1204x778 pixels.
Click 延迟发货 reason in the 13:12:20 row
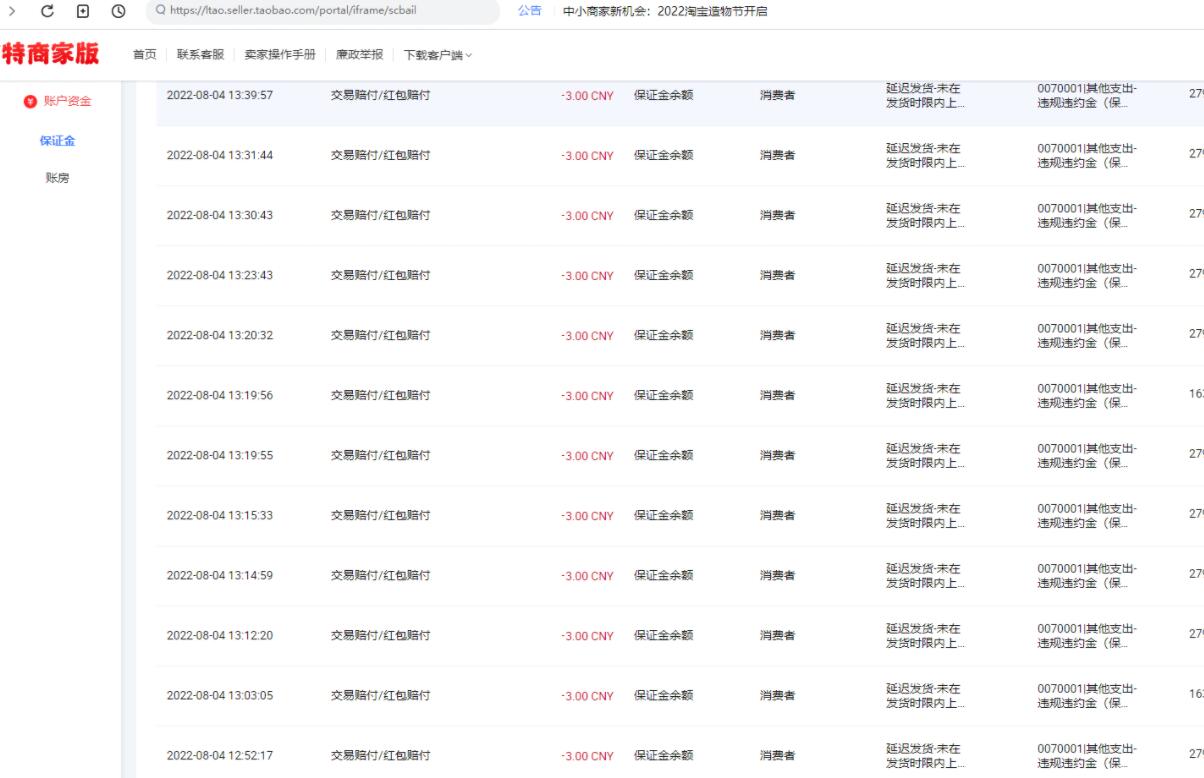pos(926,635)
